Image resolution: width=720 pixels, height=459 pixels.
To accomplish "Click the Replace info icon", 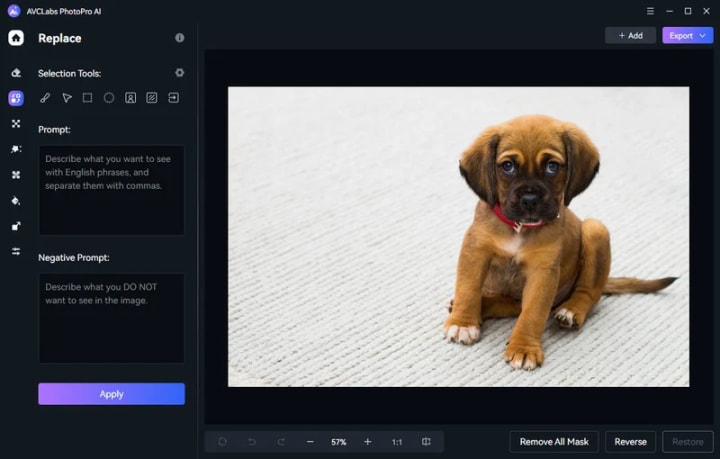I will pos(180,38).
